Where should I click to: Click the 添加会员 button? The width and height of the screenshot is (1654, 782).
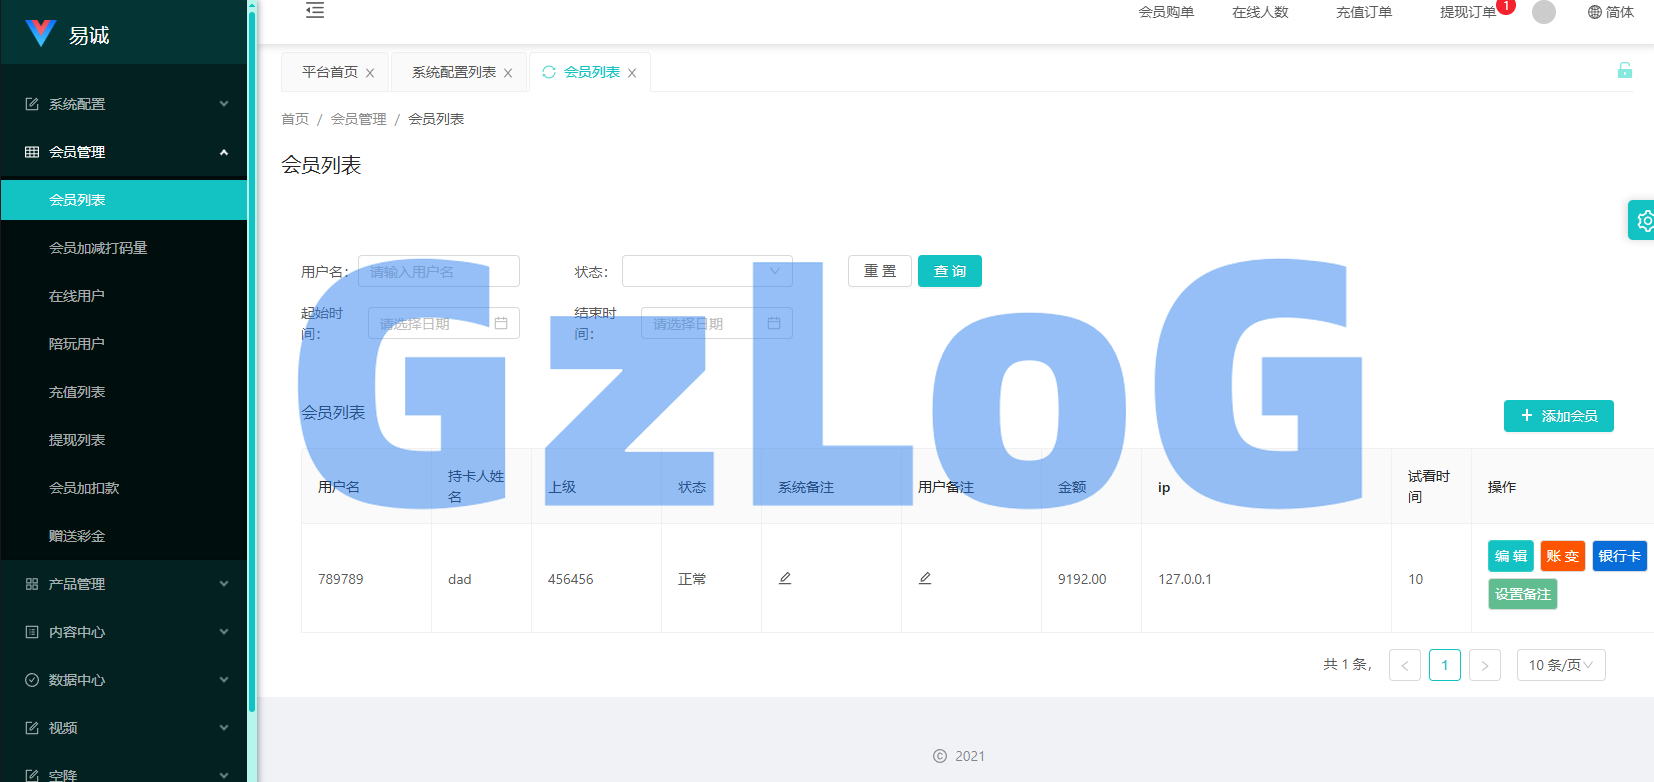coord(1559,416)
